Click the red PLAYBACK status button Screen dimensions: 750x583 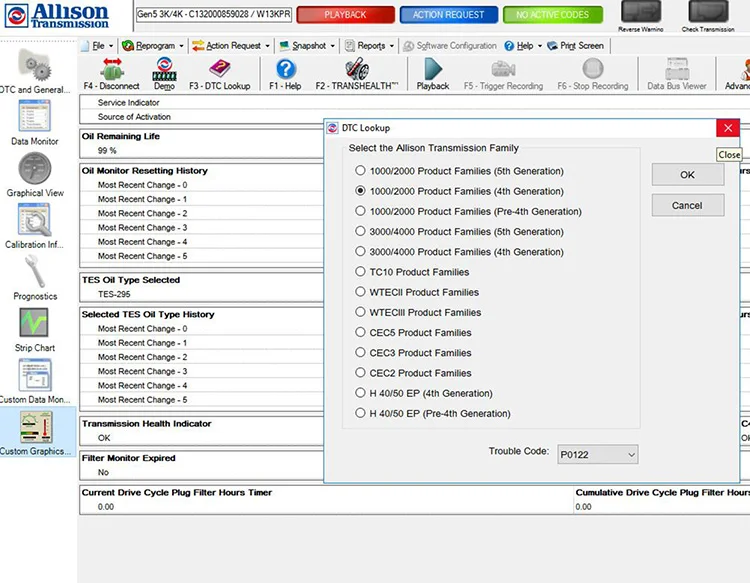pos(345,15)
